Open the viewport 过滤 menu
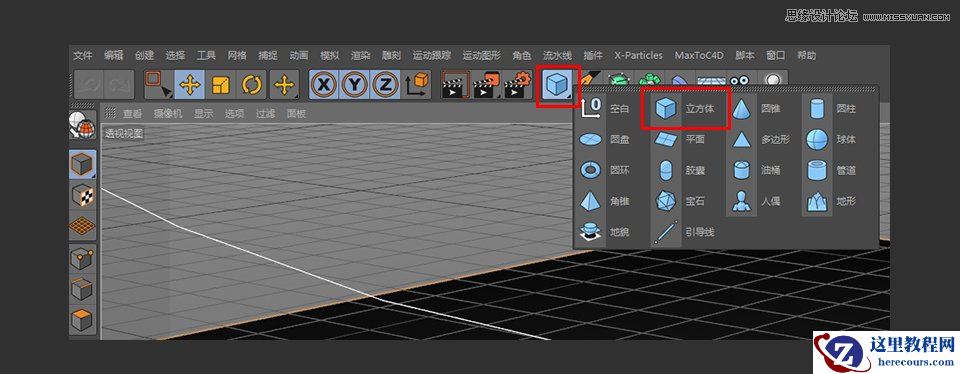The width and height of the screenshot is (960, 374). click(265, 113)
